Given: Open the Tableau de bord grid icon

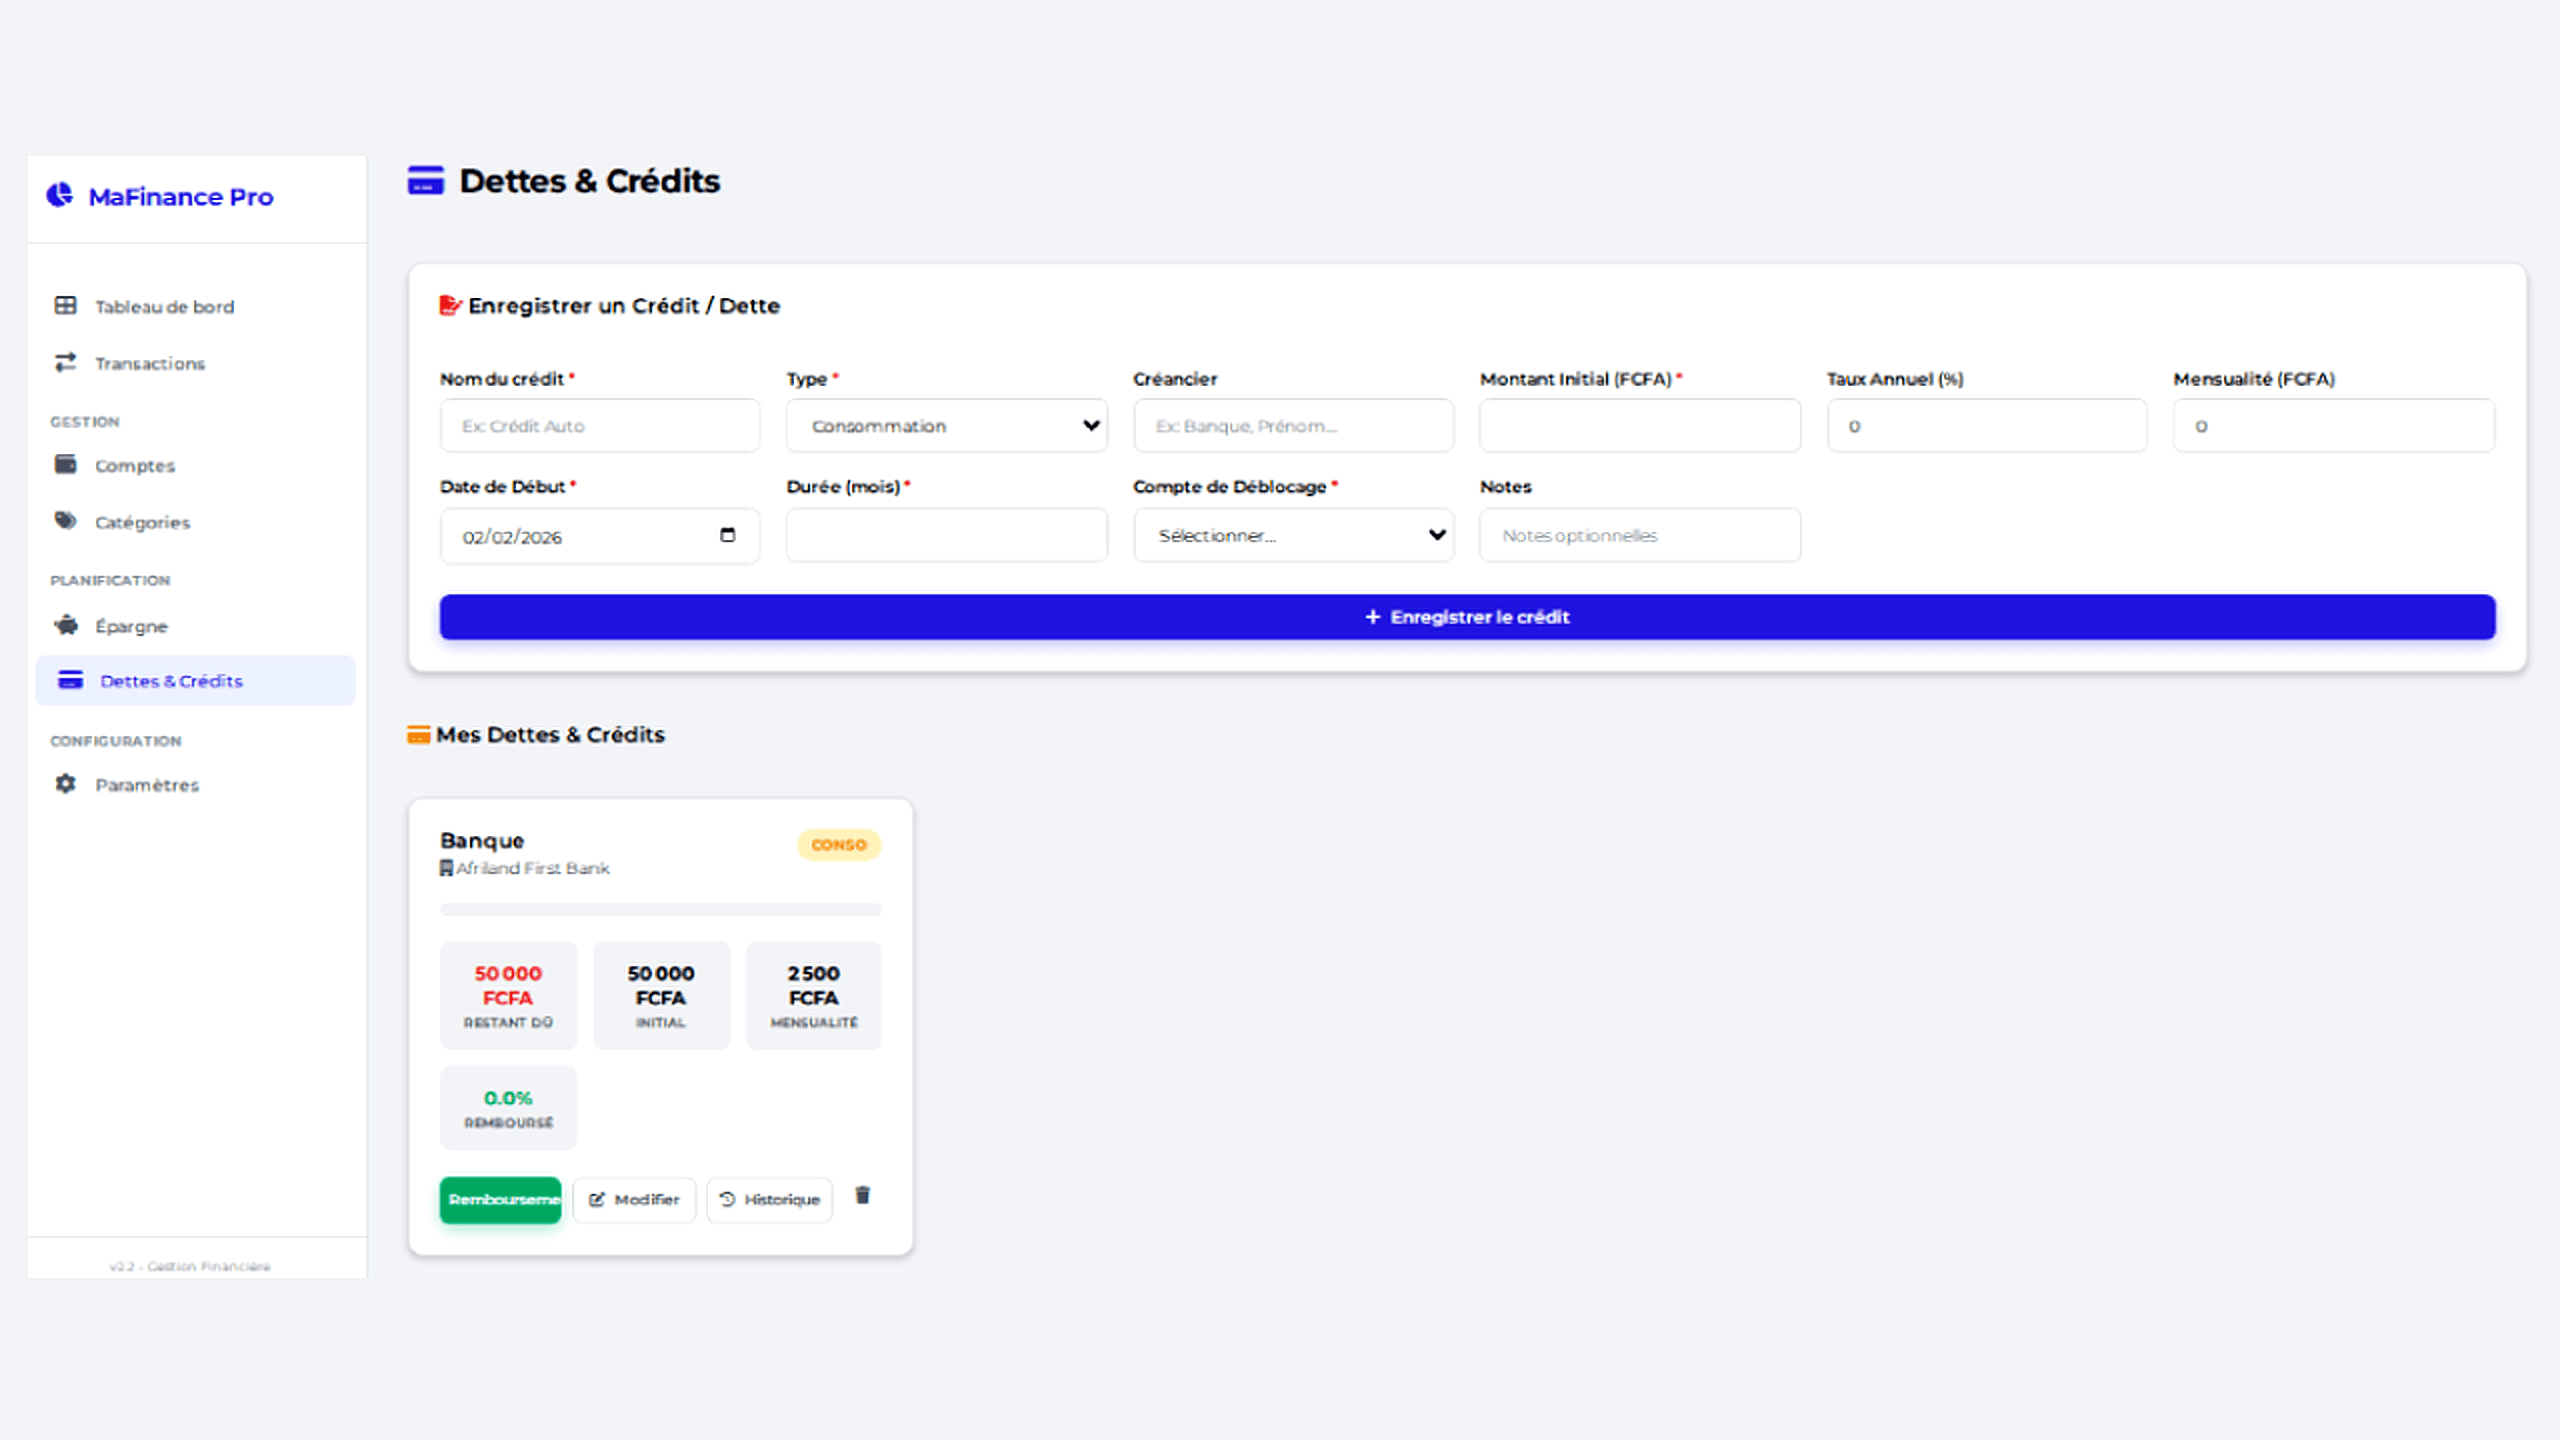Looking at the screenshot, I should click(64, 306).
